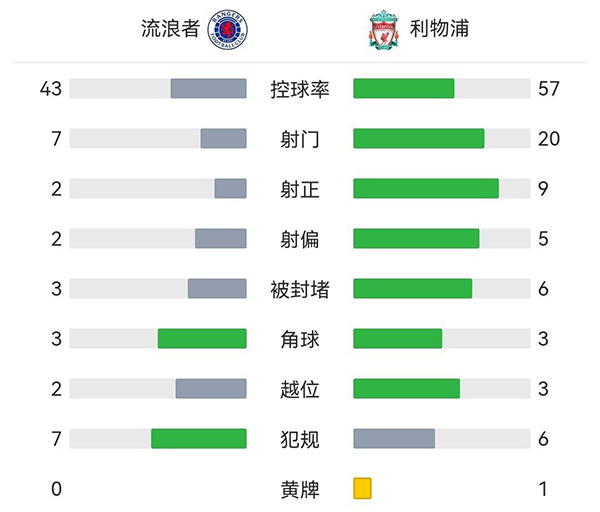
Task: Select the 流浪者 team name
Action: 170,29
